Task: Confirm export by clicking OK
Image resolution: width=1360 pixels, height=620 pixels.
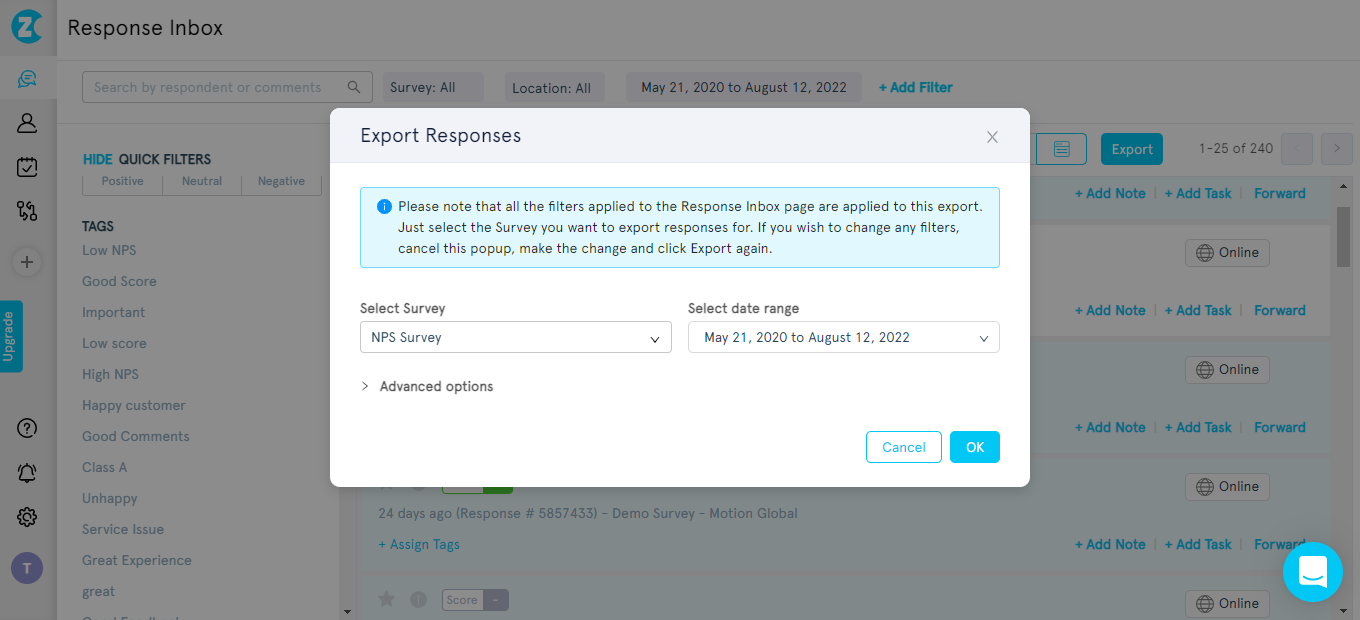Action: click(974, 447)
